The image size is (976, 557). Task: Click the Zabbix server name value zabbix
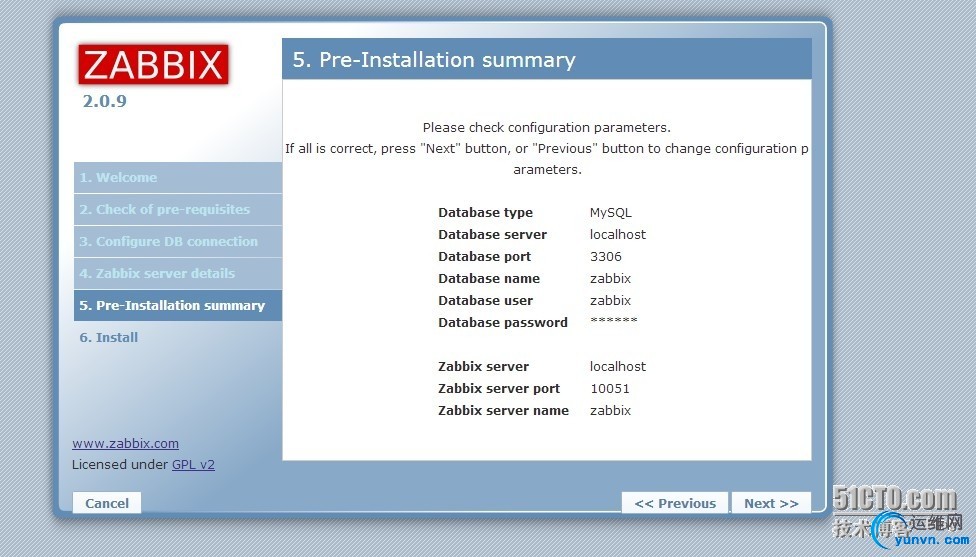point(610,410)
